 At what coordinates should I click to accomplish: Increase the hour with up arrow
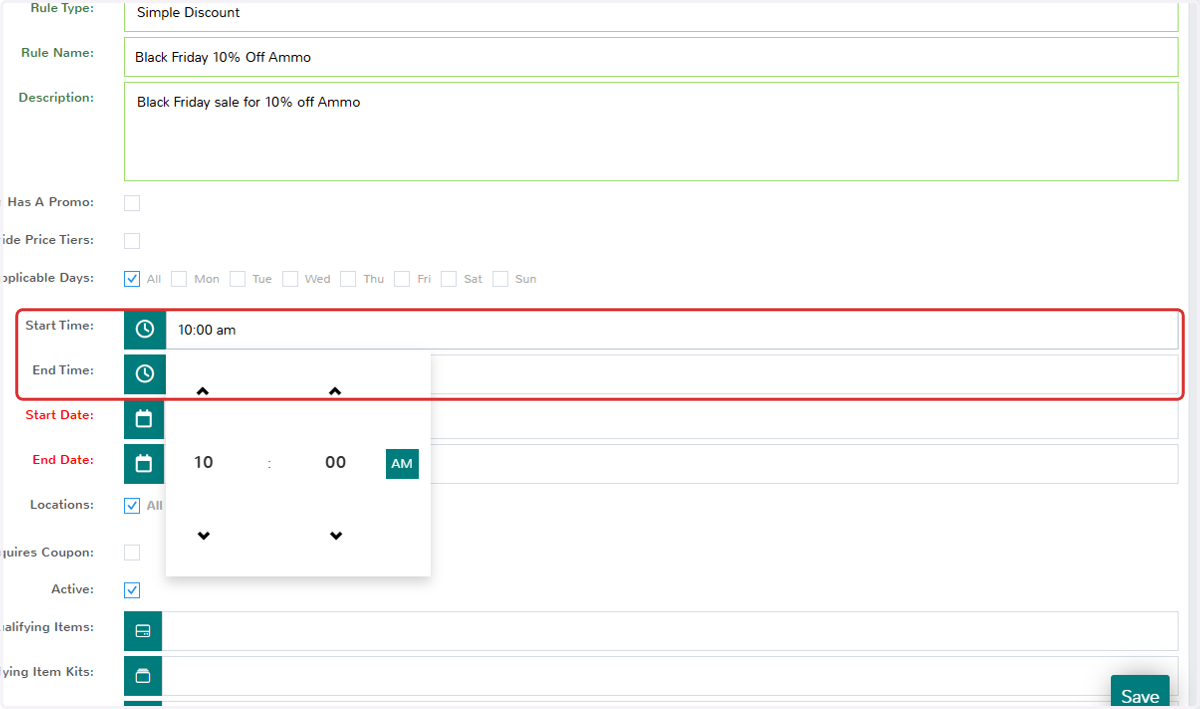[203, 391]
